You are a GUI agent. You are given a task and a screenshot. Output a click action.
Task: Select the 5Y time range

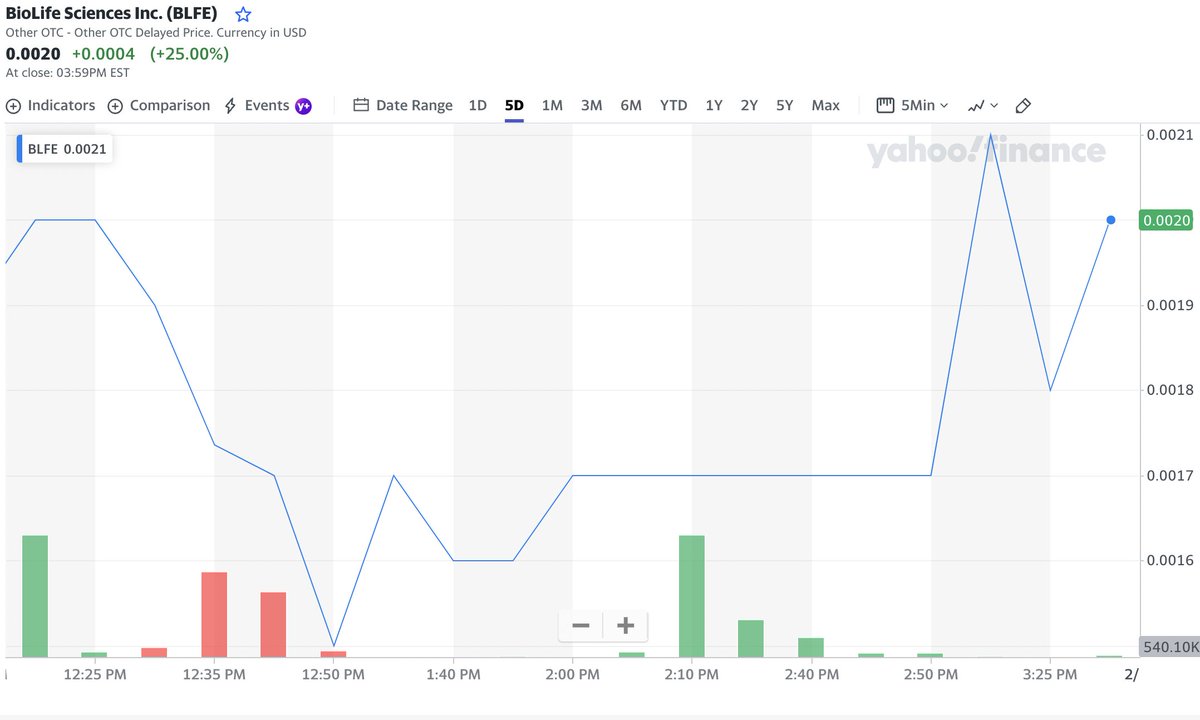(x=785, y=105)
